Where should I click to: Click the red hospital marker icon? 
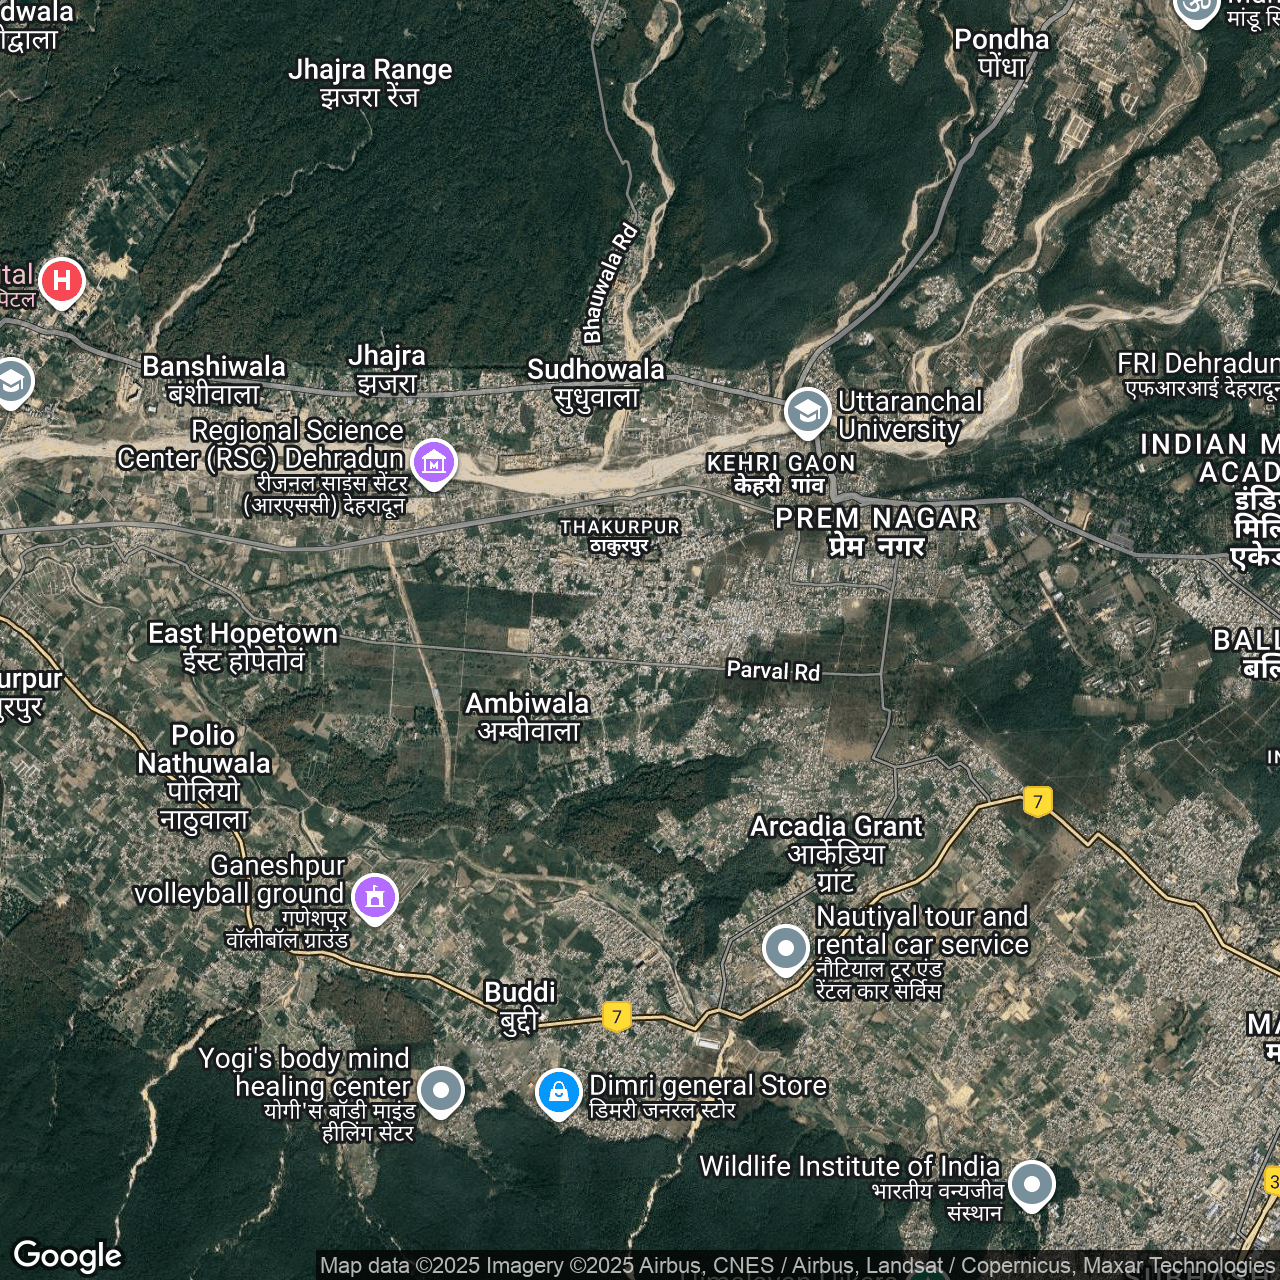click(62, 281)
